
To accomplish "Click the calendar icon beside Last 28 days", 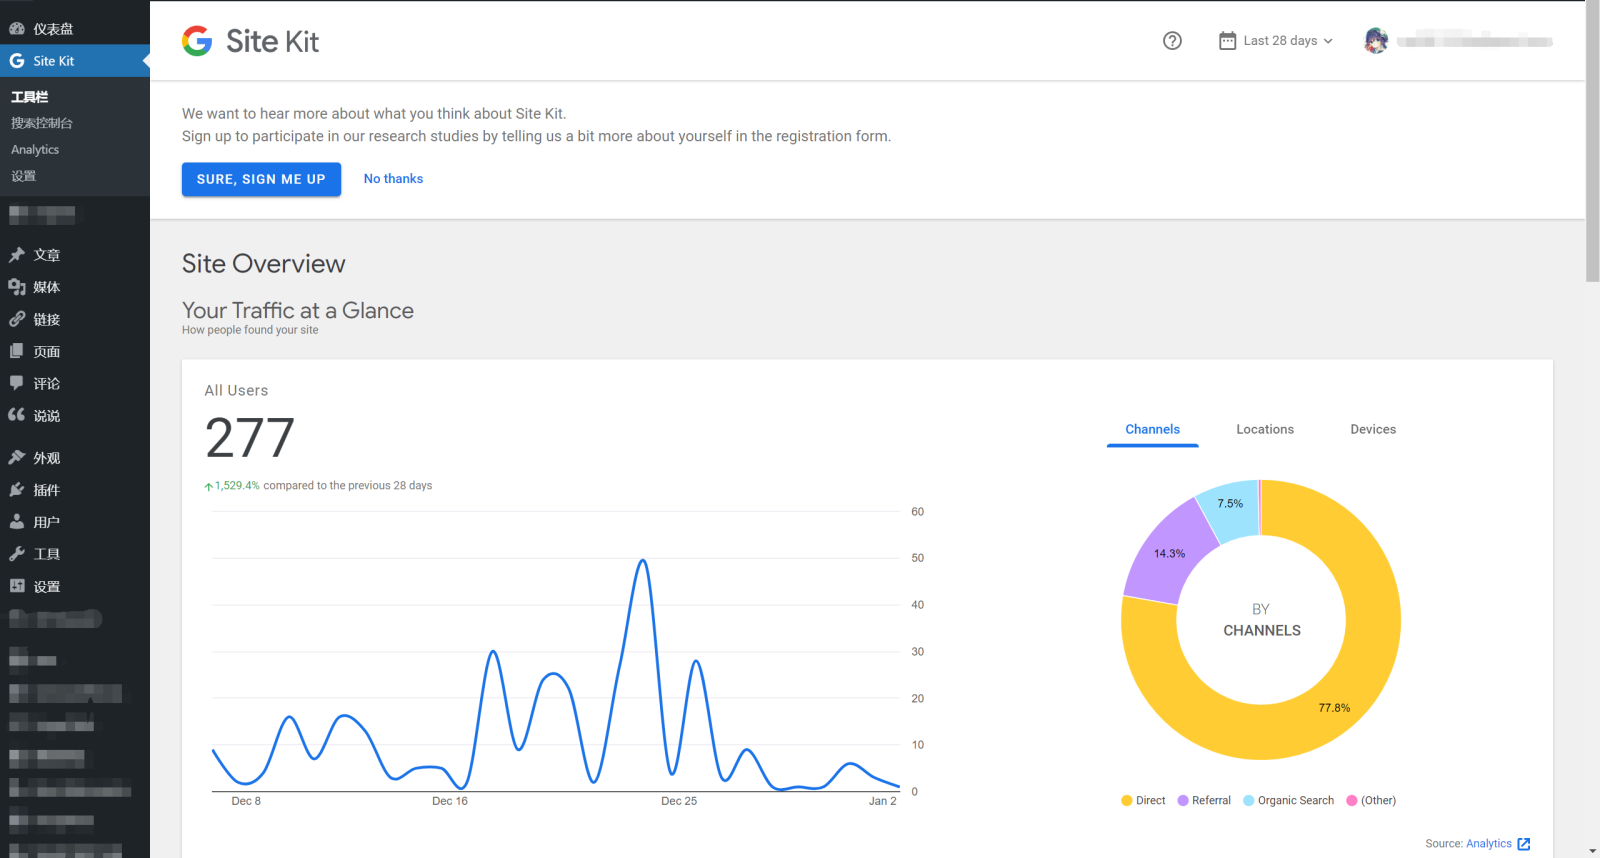I will click(x=1227, y=41).
